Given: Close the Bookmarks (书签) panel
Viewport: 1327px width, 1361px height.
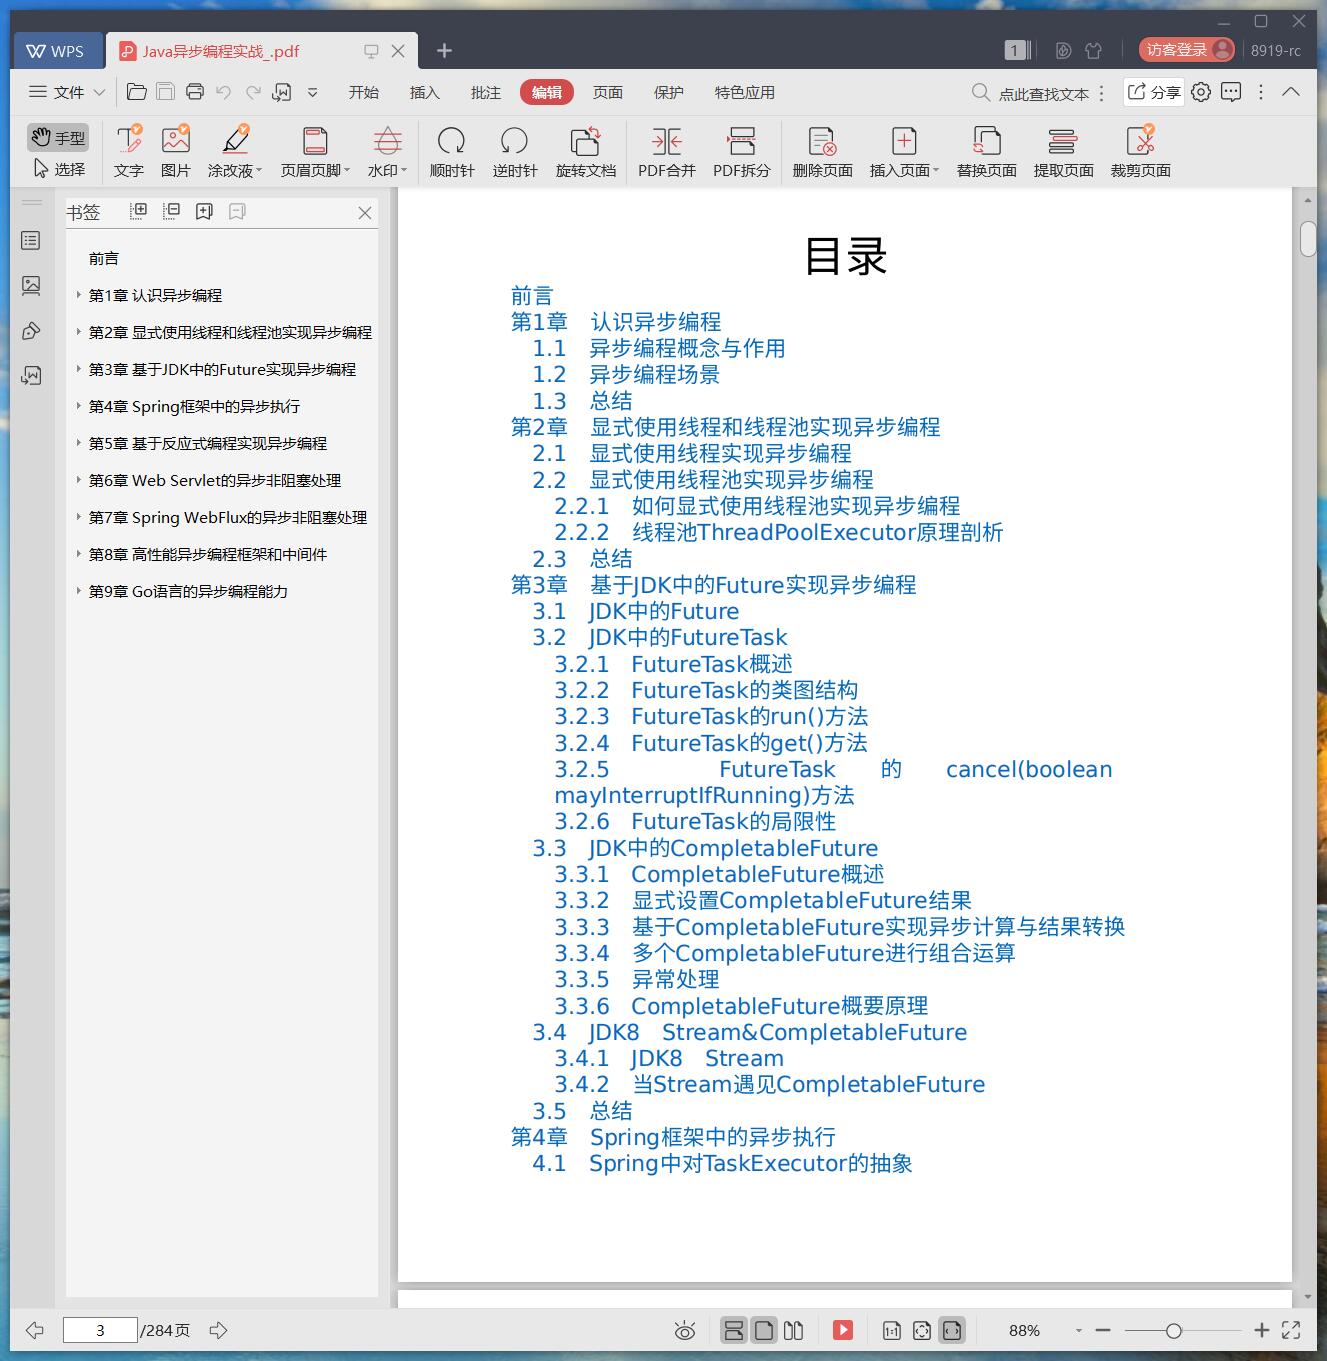Looking at the screenshot, I should coord(365,213).
